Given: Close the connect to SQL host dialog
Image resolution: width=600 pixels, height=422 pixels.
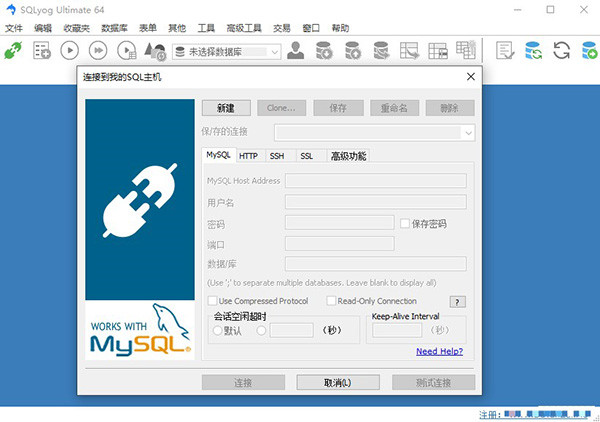Looking at the screenshot, I should 471,77.
